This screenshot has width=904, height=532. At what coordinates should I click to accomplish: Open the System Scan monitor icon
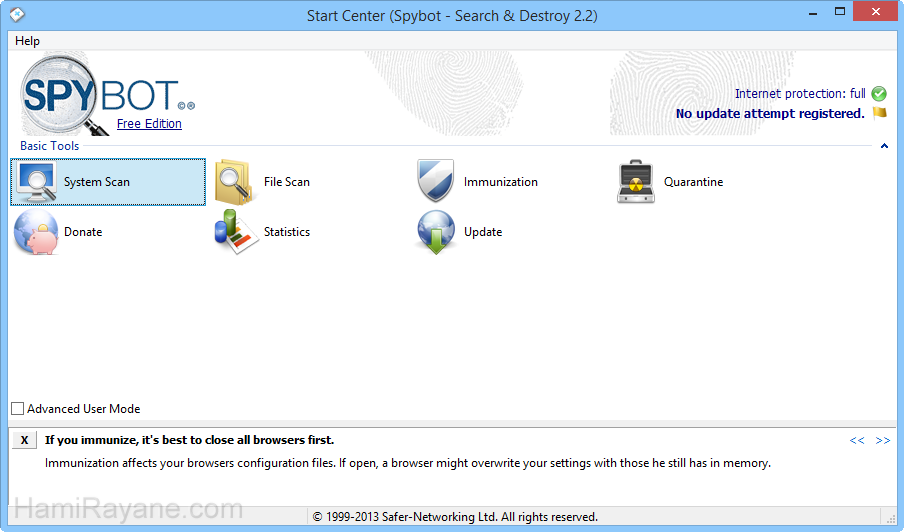coord(37,182)
